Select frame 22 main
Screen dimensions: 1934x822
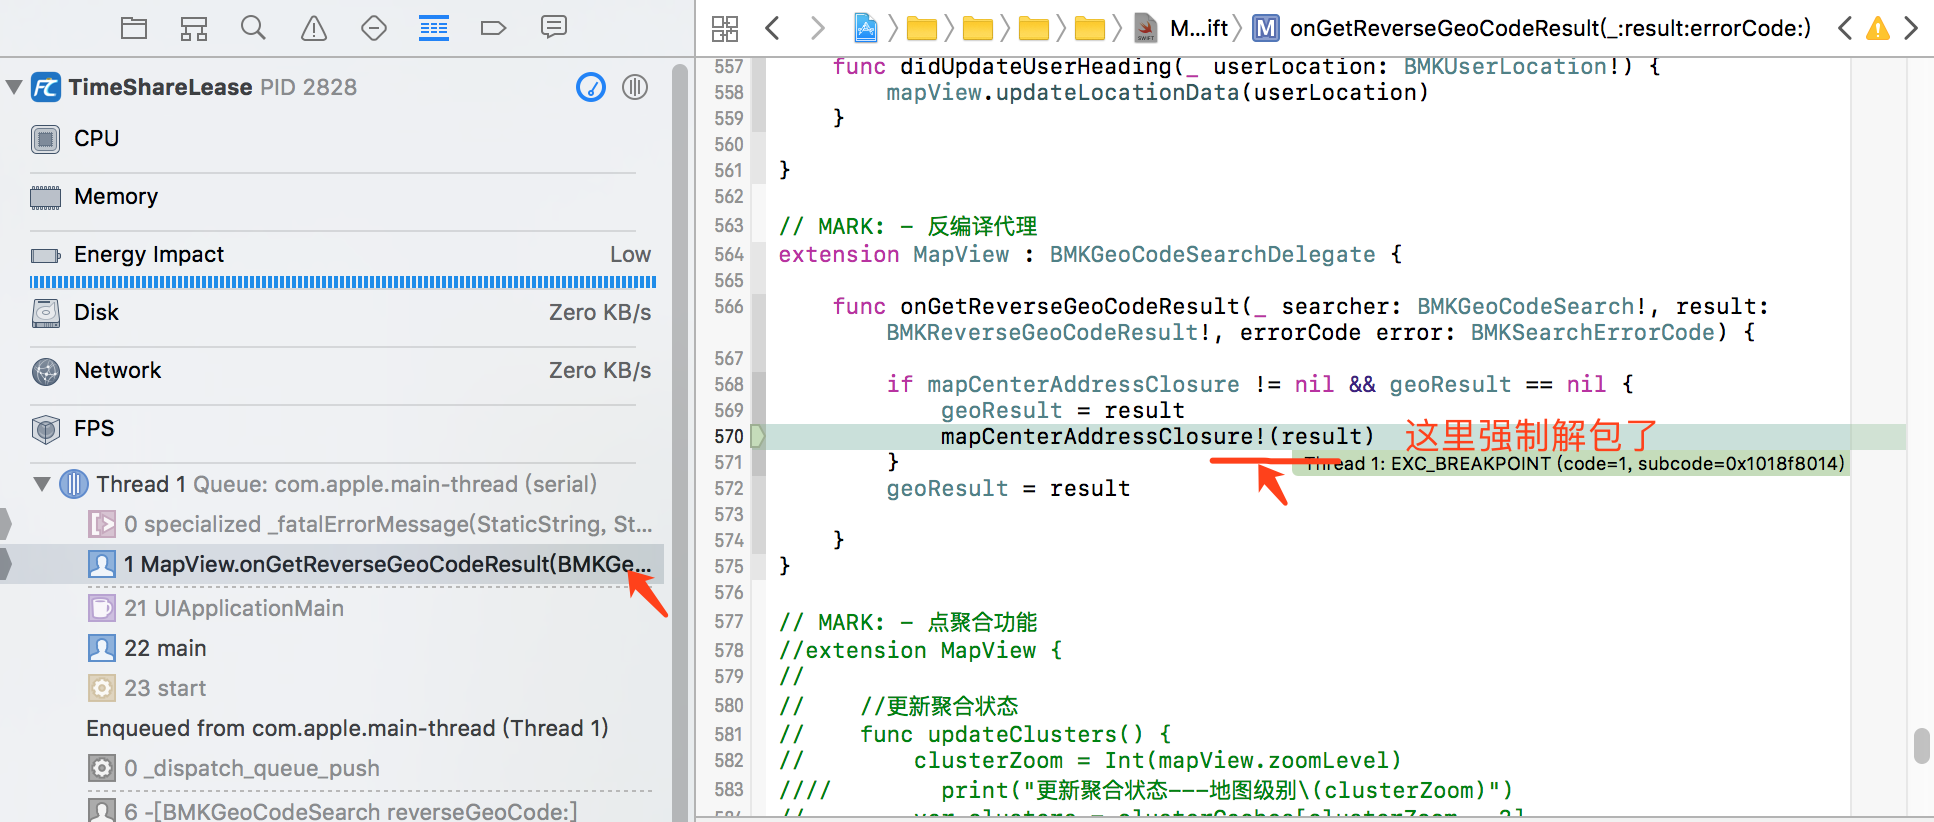click(332, 648)
